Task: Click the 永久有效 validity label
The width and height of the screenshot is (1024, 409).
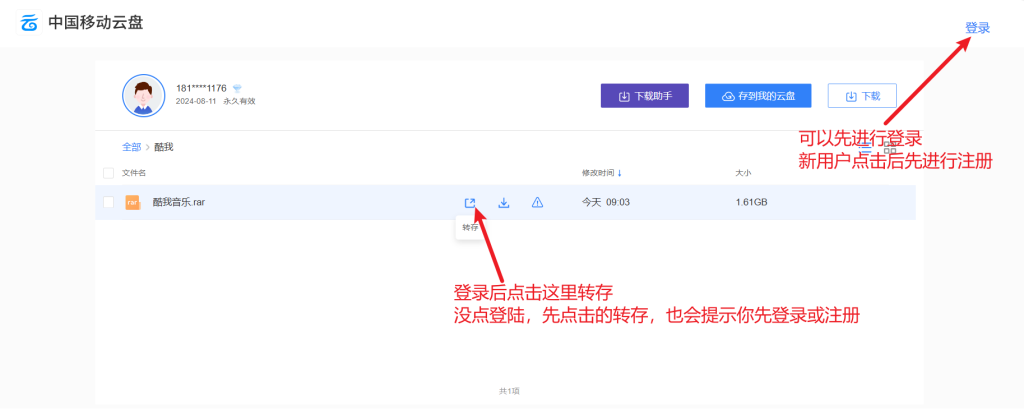Action: (239, 101)
